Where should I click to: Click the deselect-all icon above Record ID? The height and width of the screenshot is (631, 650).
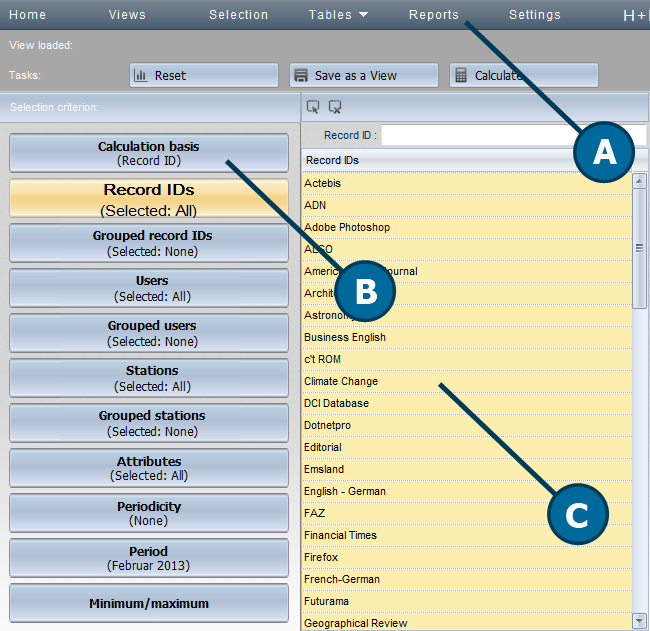[x=335, y=107]
